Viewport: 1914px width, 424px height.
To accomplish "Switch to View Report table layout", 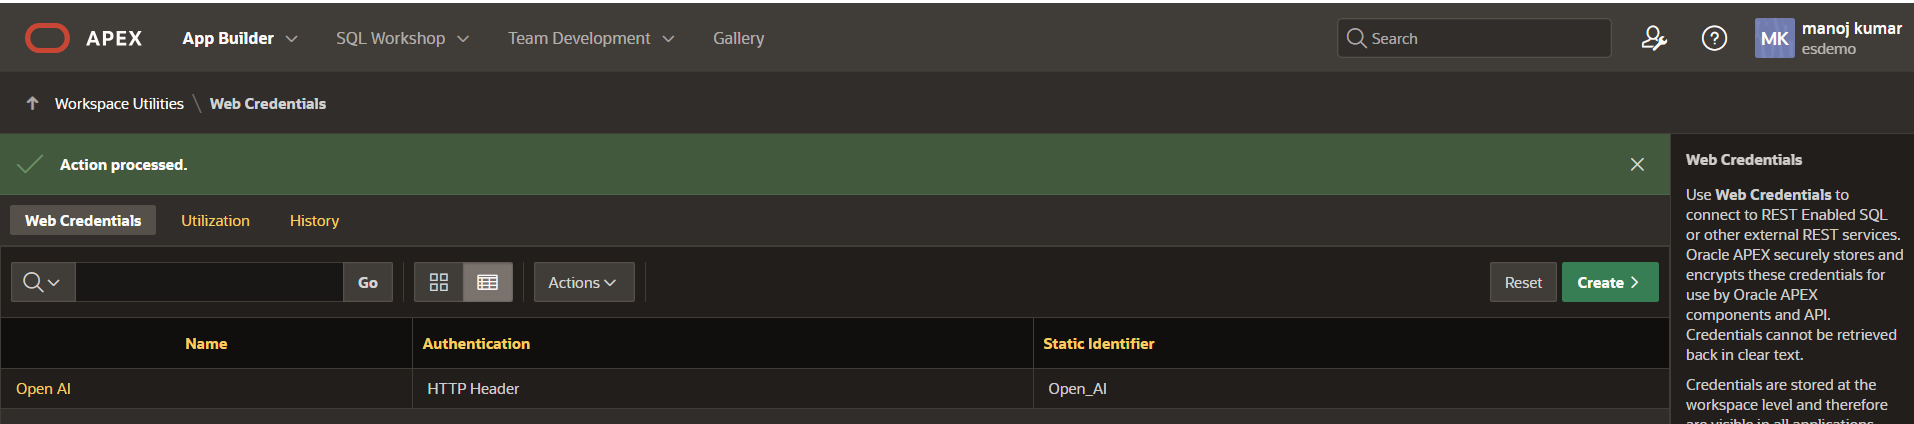I will (488, 282).
